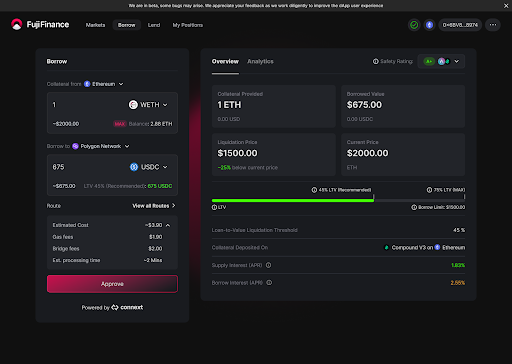Click the green checkmark status icon
Screen dimensions: 512x364
(414, 25)
